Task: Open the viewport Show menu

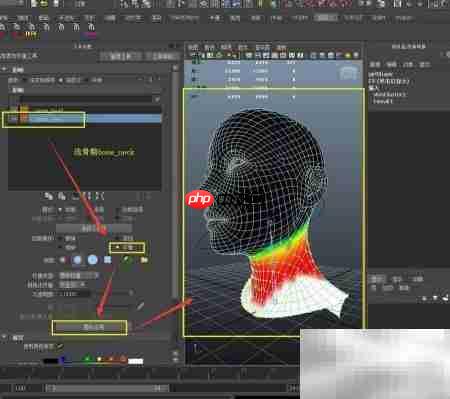Action: pyautogui.click(x=242, y=47)
